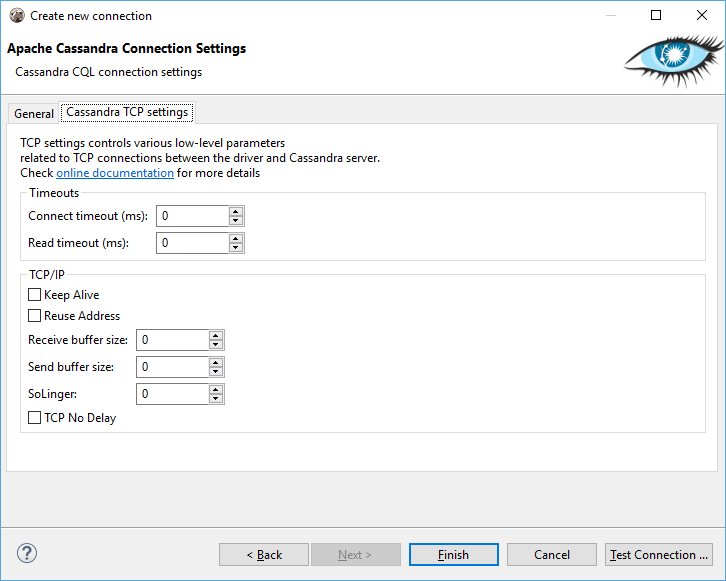This screenshot has height=581, width=726.
Task: Increase SoLinger value with up arrow
Action: (216, 389)
